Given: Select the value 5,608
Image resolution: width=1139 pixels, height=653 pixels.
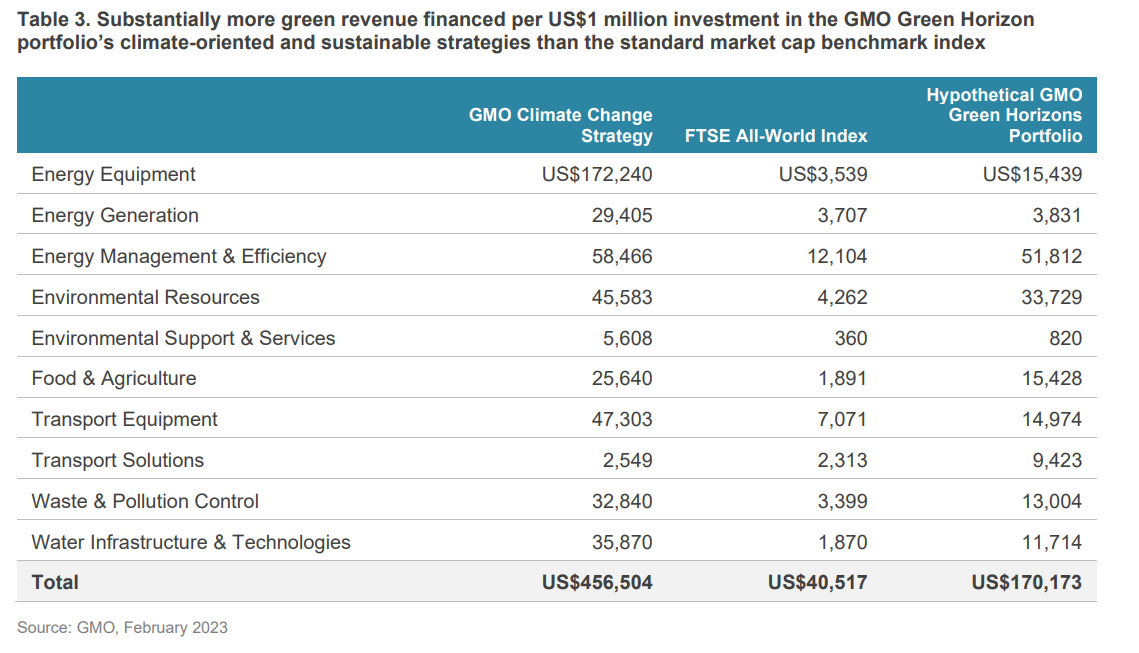Looking at the screenshot, I should click(x=627, y=338).
